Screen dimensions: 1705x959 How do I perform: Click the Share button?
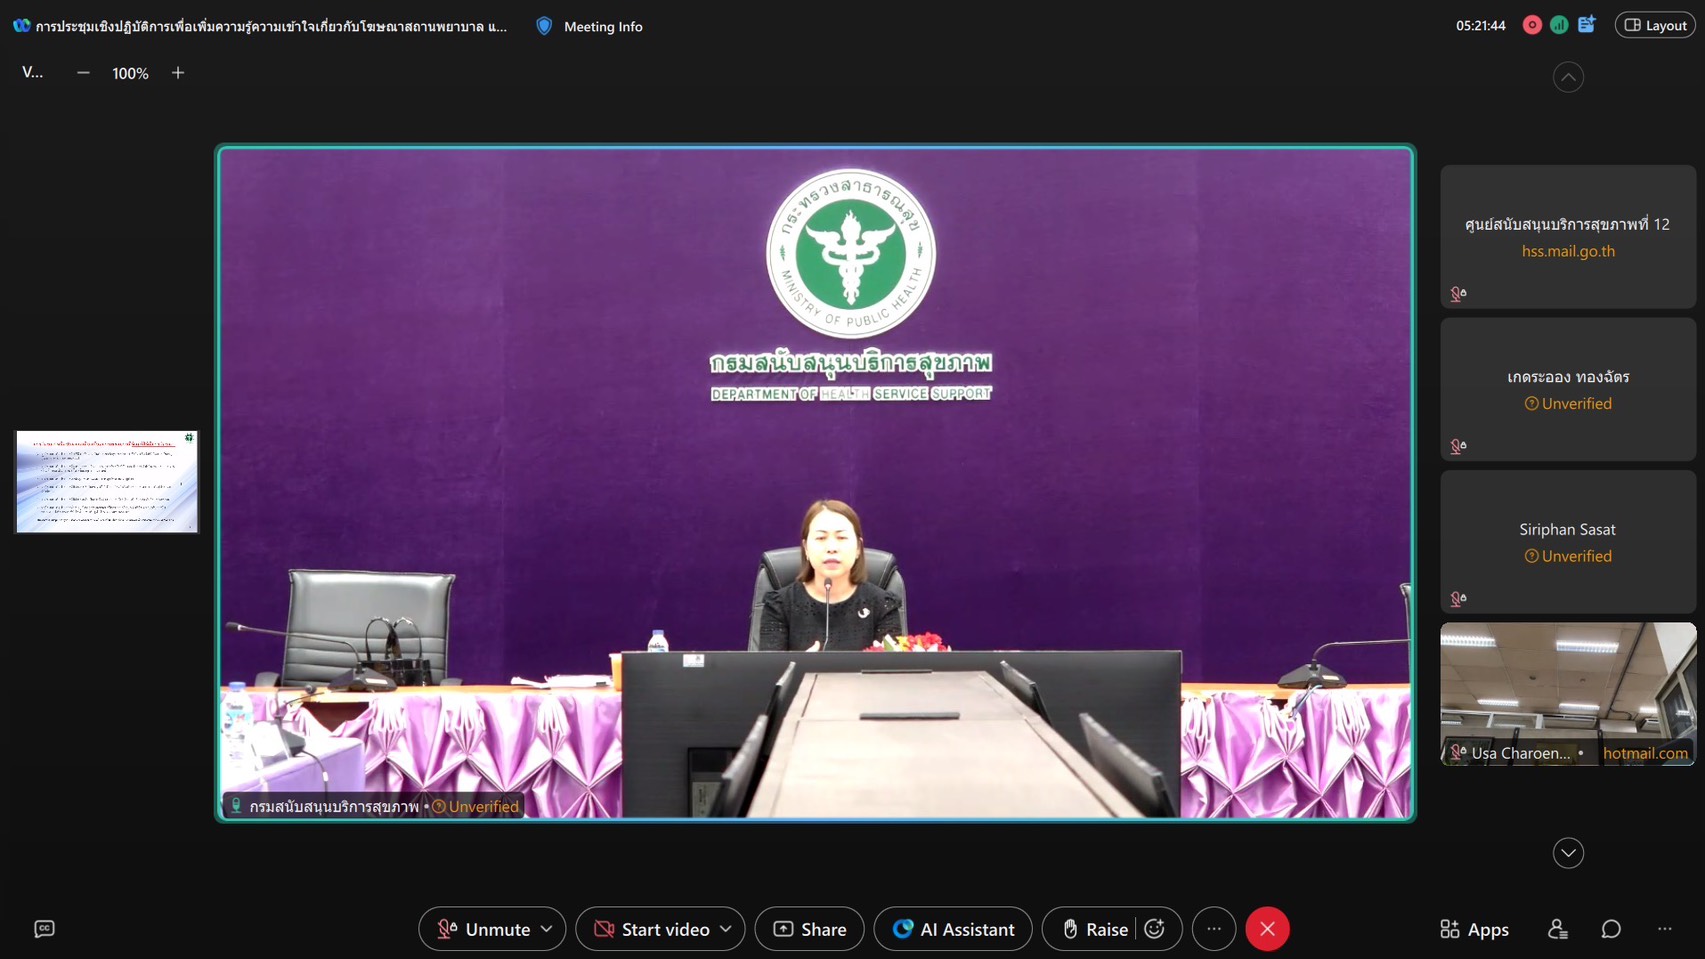pyautogui.click(x=809, y=929)
